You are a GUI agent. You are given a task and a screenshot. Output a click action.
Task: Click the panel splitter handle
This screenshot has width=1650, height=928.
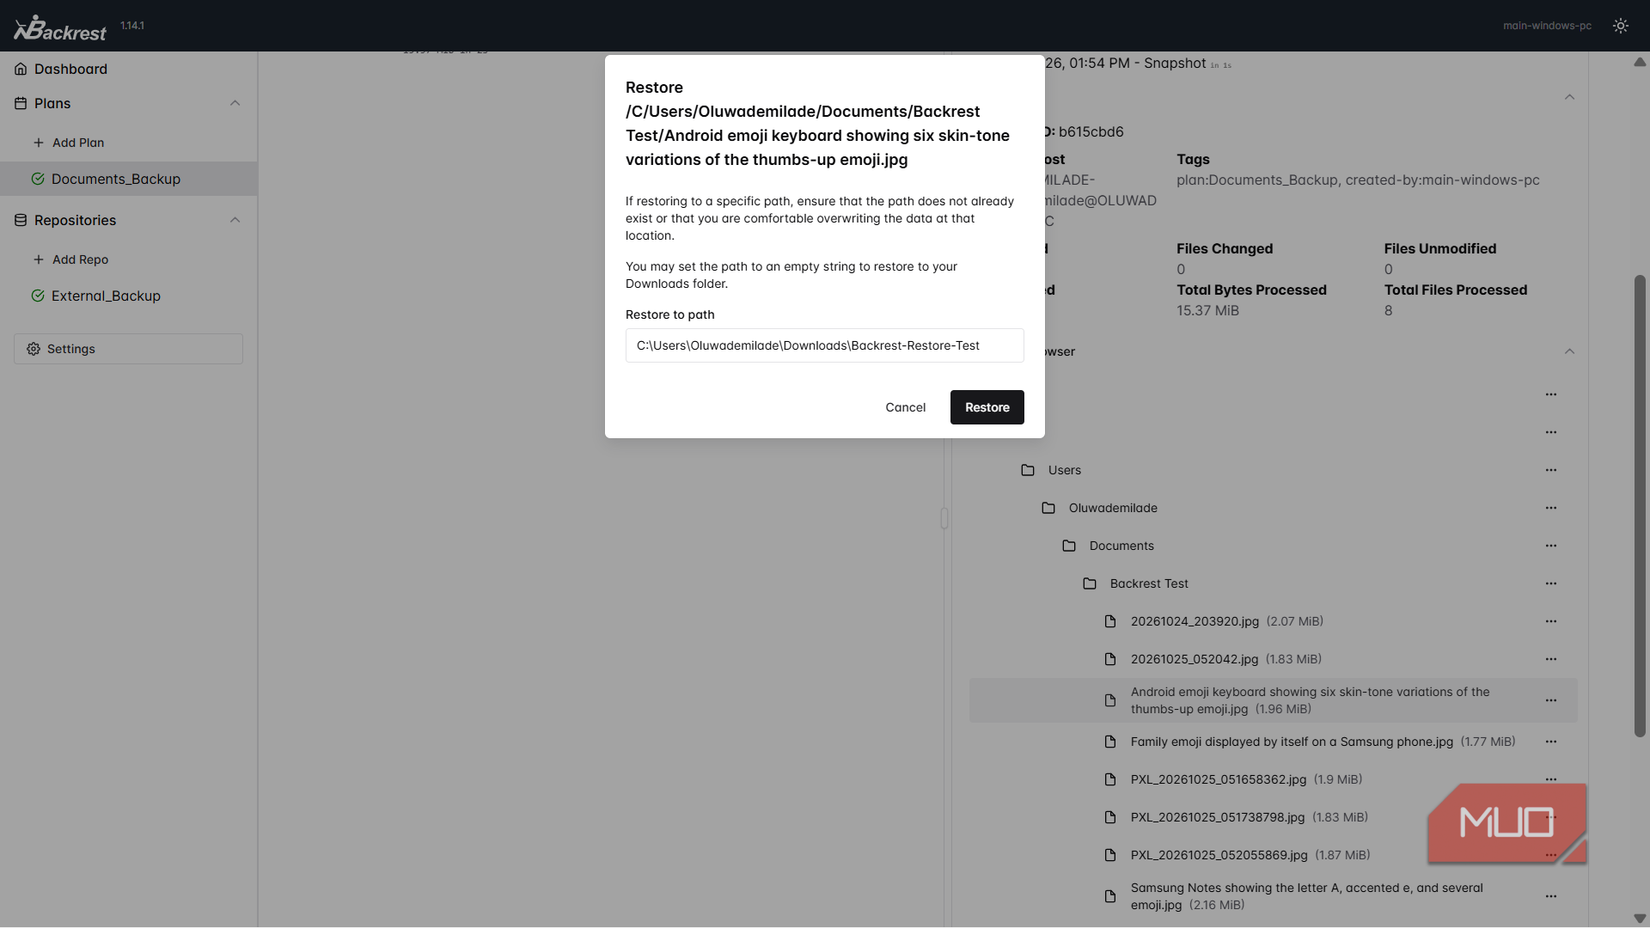(944, 518)
